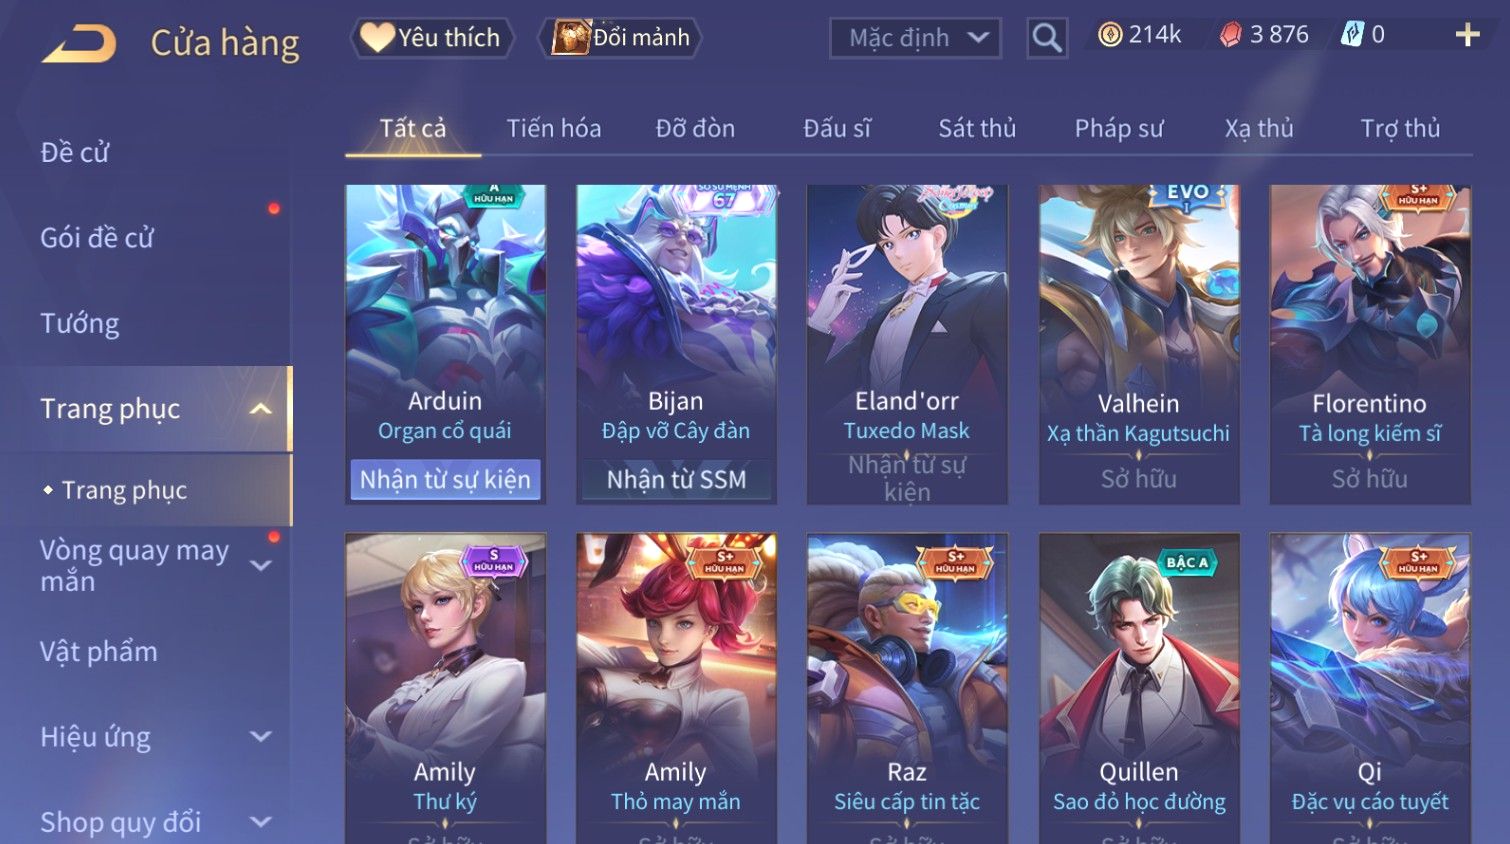
Task: Click the golden back arrow icon
Action: click(x=79, y=43)
